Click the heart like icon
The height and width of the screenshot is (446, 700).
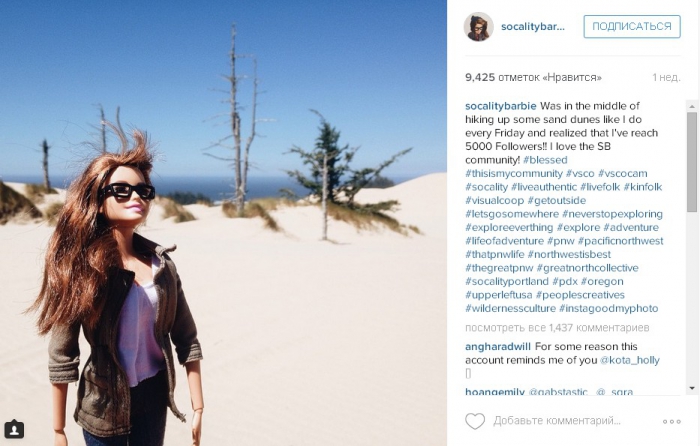coord(475,421)
